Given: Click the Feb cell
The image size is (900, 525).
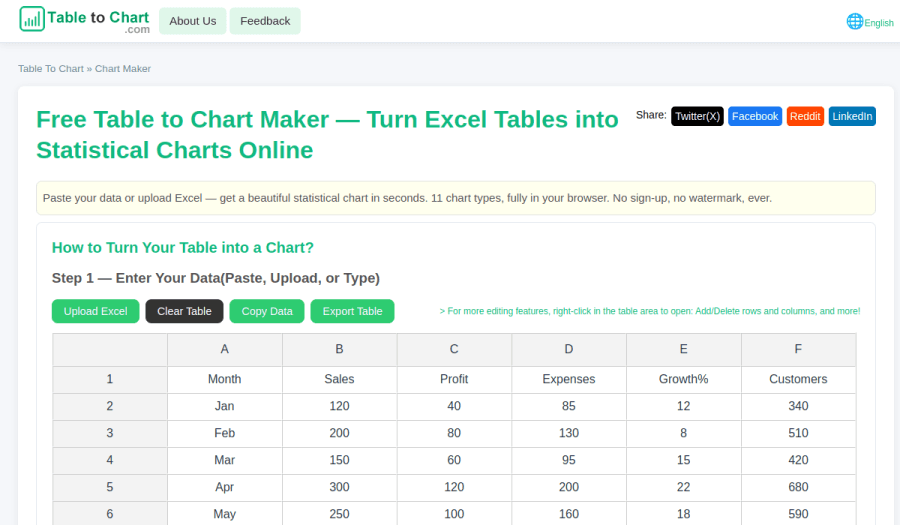Looking at the screenshot, I should click(x=224, y=433).
